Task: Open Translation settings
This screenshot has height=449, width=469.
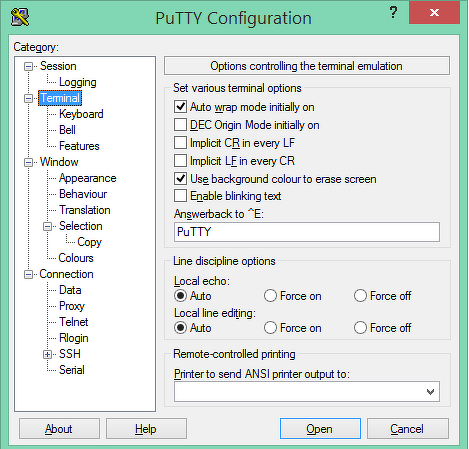Action: click(x=85, y=210)
